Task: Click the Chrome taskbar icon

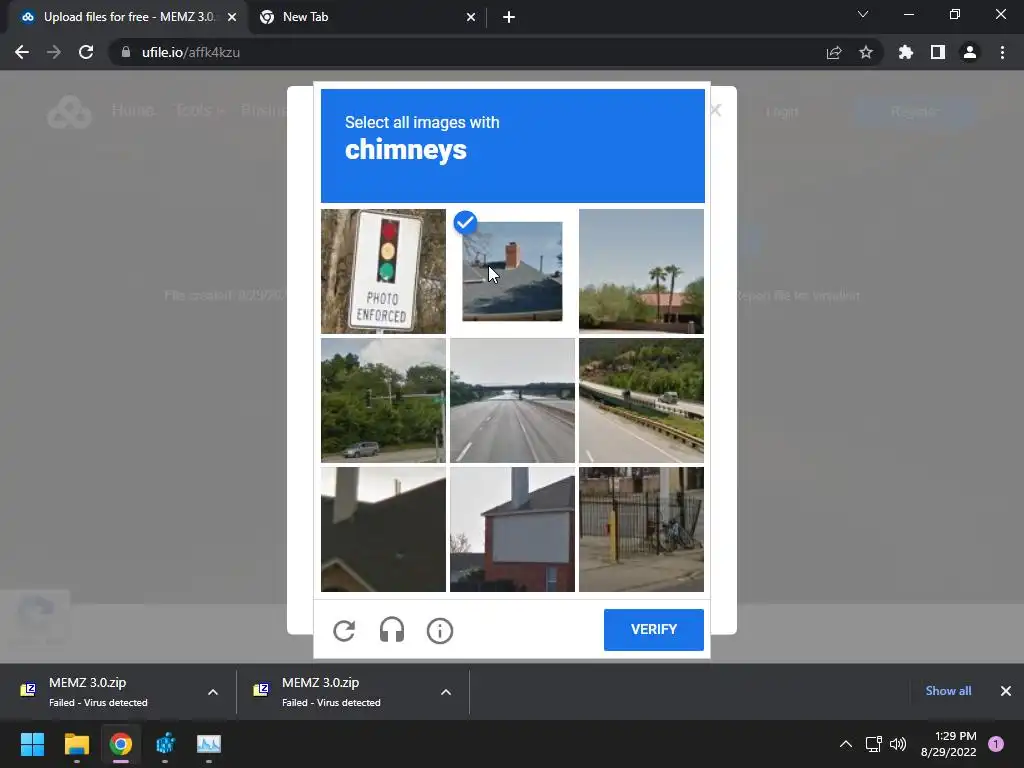Action: coord(121,744)
